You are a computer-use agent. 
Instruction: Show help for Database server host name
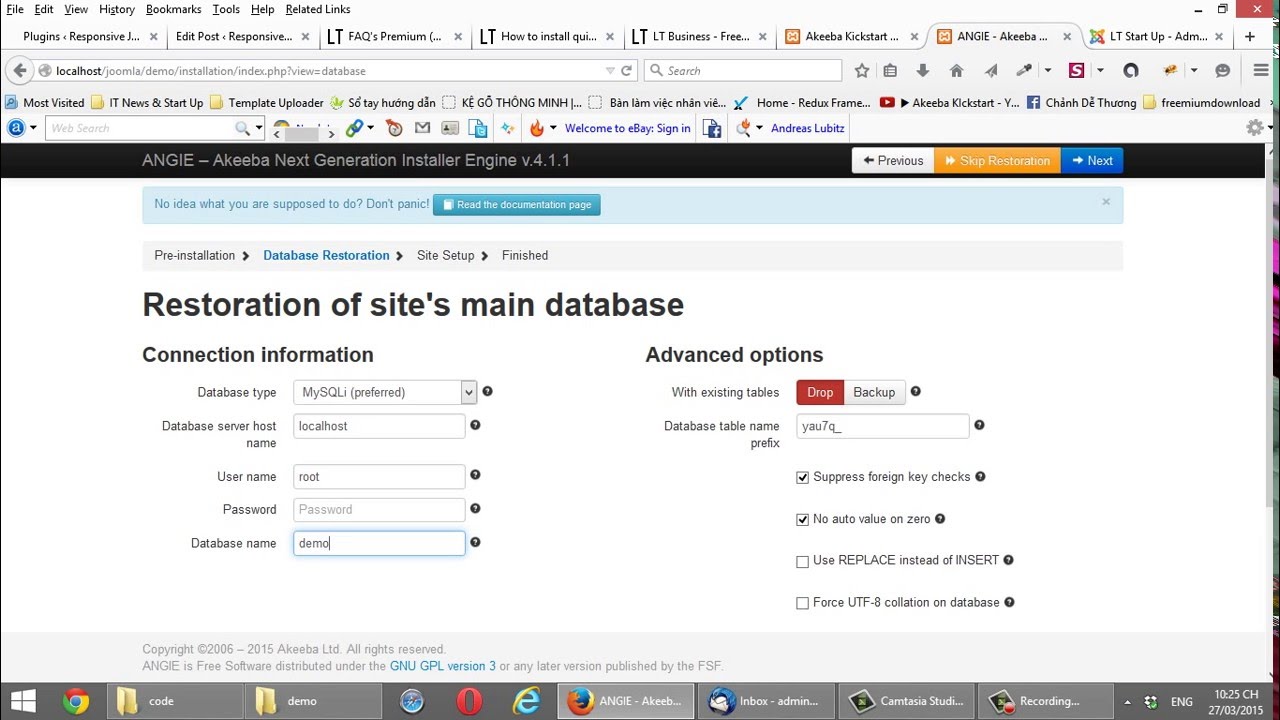pyautogui.click(x=475, y=425)
